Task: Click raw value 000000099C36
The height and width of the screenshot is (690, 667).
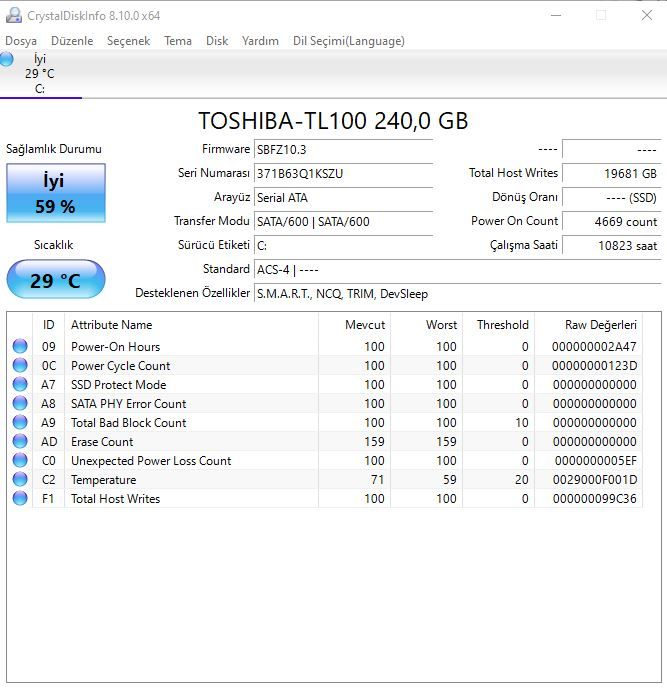Action: 595,499
